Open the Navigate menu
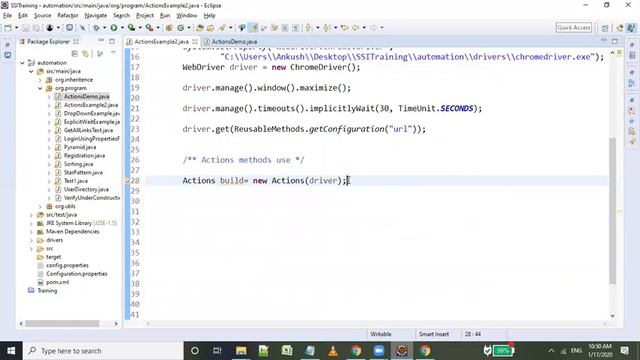Screen dimensions: 640x360 click(96, 16)
